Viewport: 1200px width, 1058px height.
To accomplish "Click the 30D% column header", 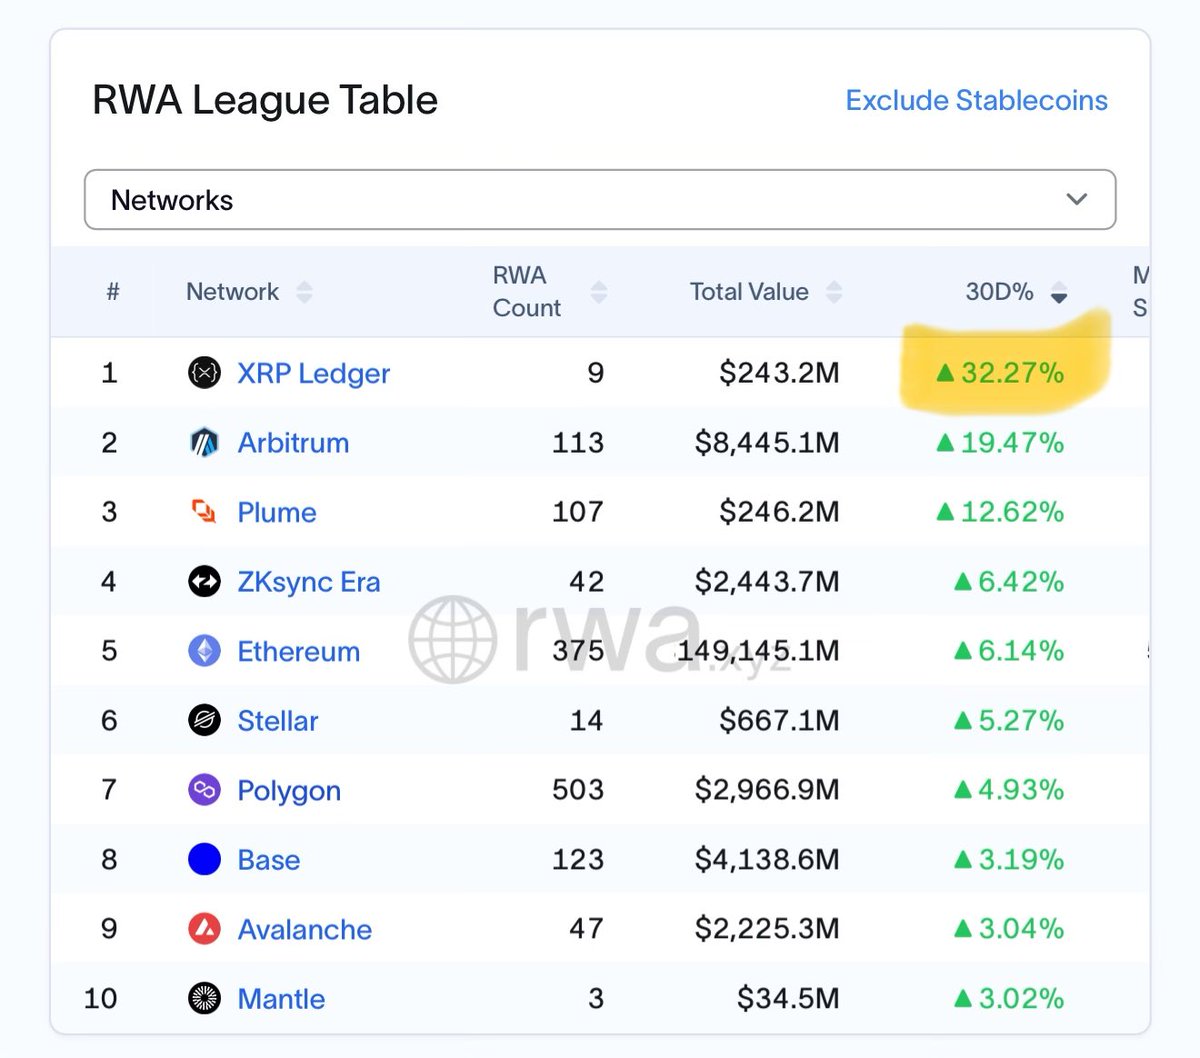I will [x=999, y=292].
